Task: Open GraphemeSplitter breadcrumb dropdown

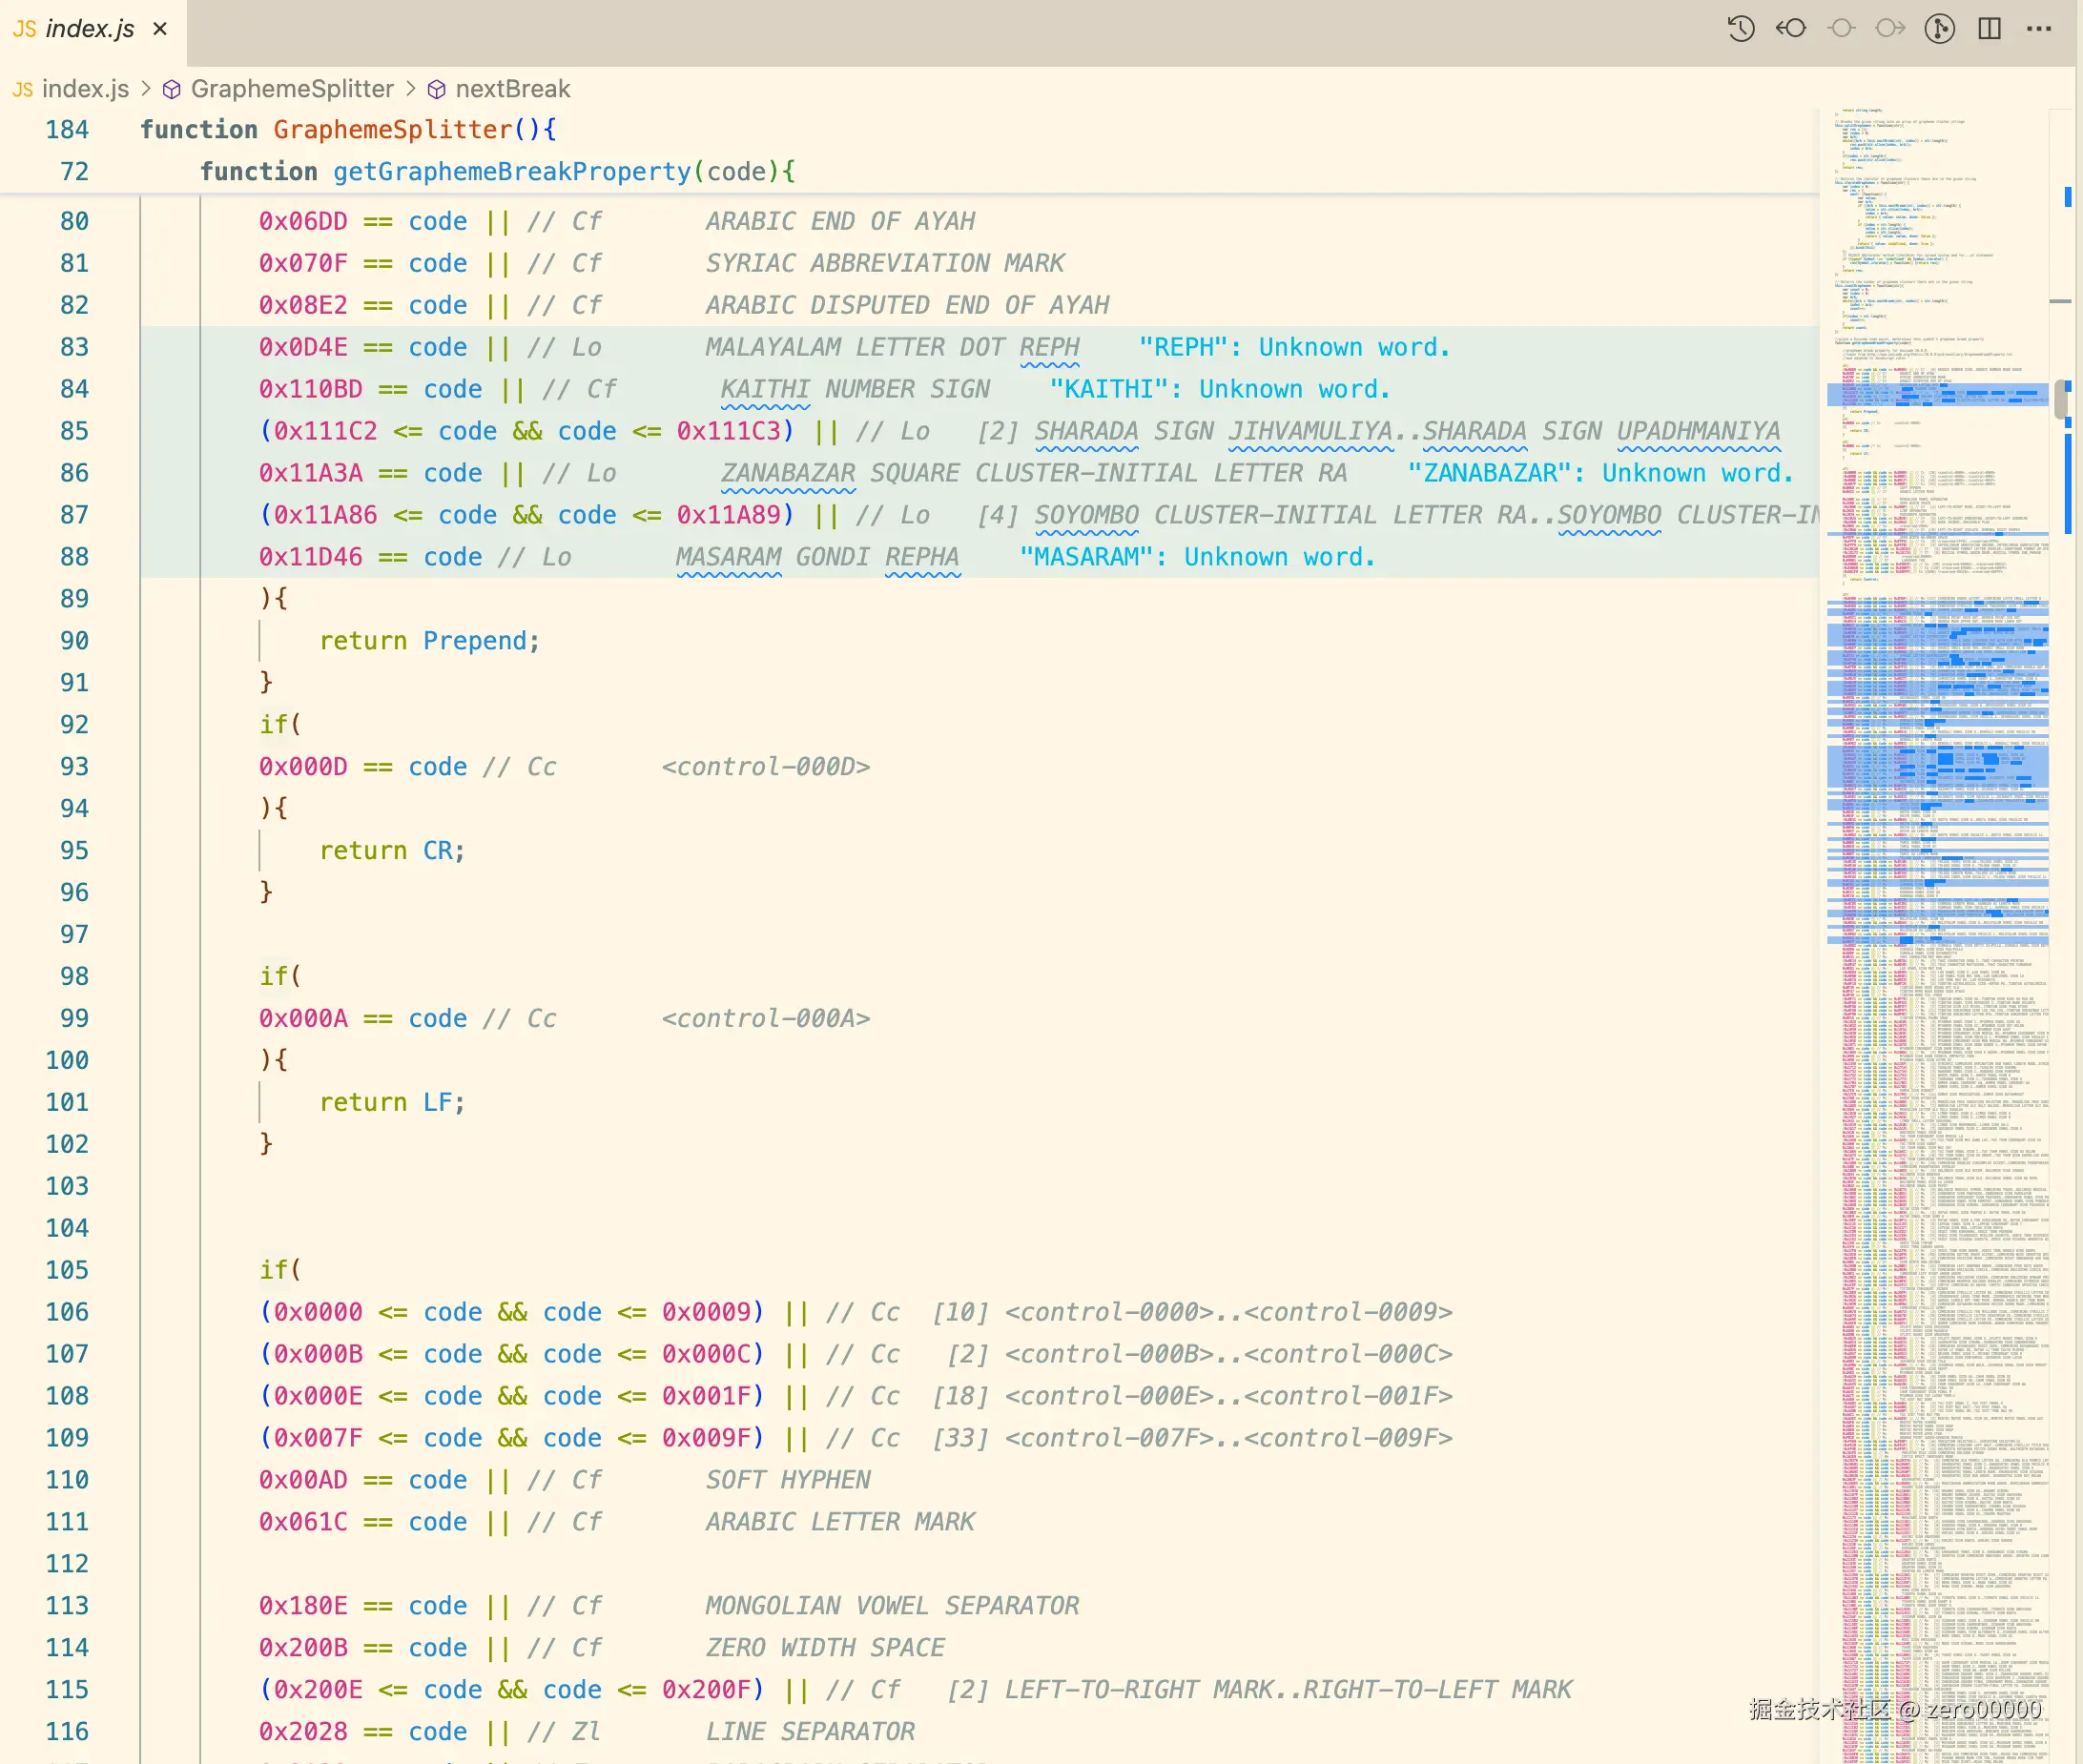Action: (291, 89)
